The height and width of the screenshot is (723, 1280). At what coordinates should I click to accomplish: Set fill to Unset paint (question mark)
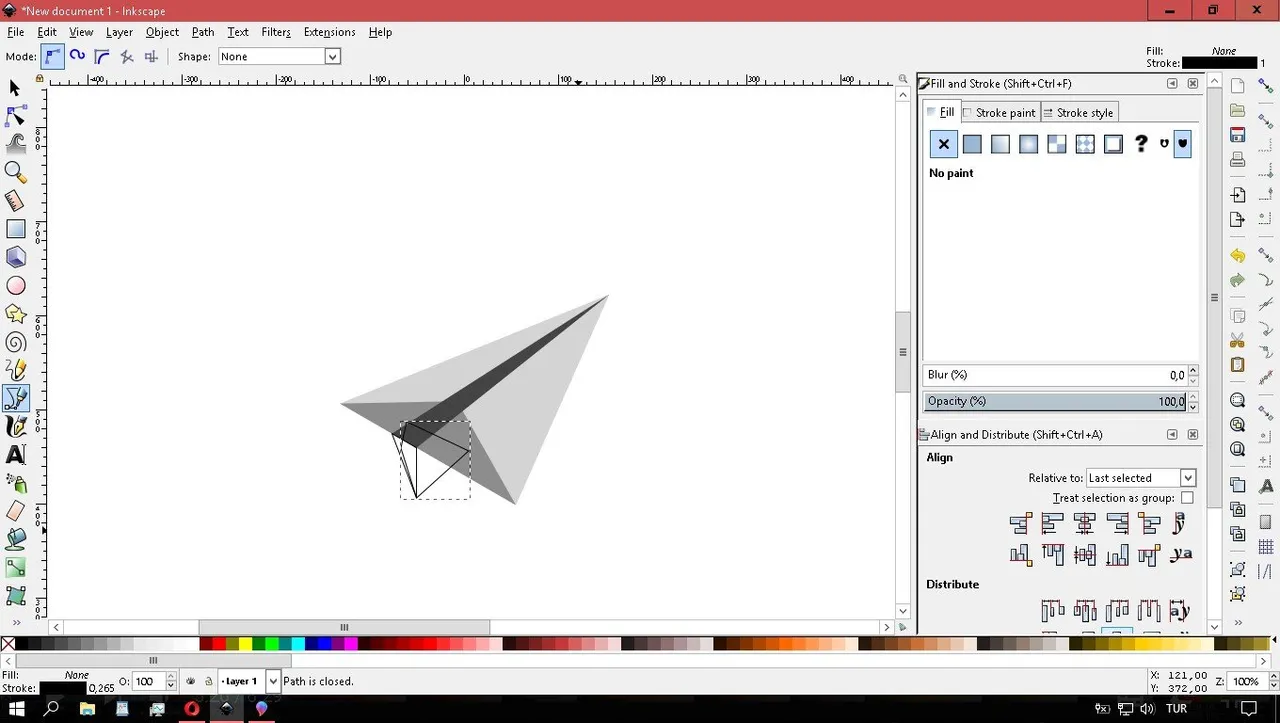tap(1141, 144)
